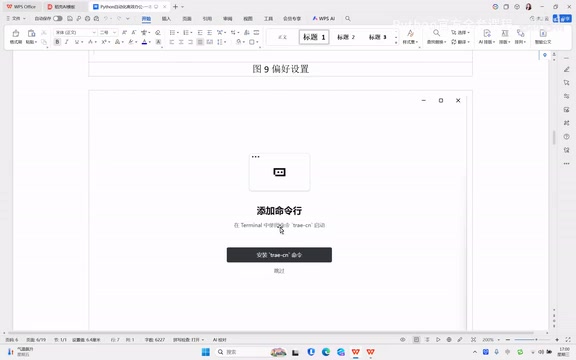
Task: Open Microsoft Edge from taskbar
Action: click(326, 352)
